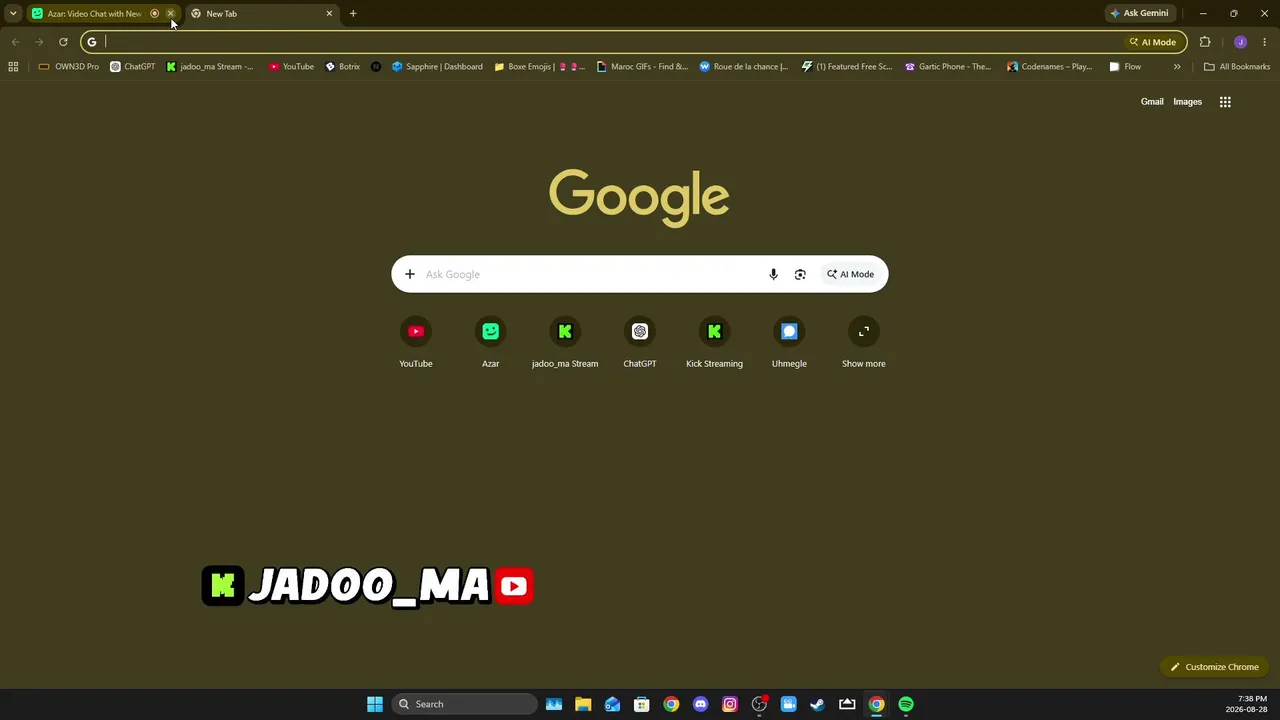Screen dimensions: 1280x720
Task: Go to Google Images link
Action: point(1187,102)
